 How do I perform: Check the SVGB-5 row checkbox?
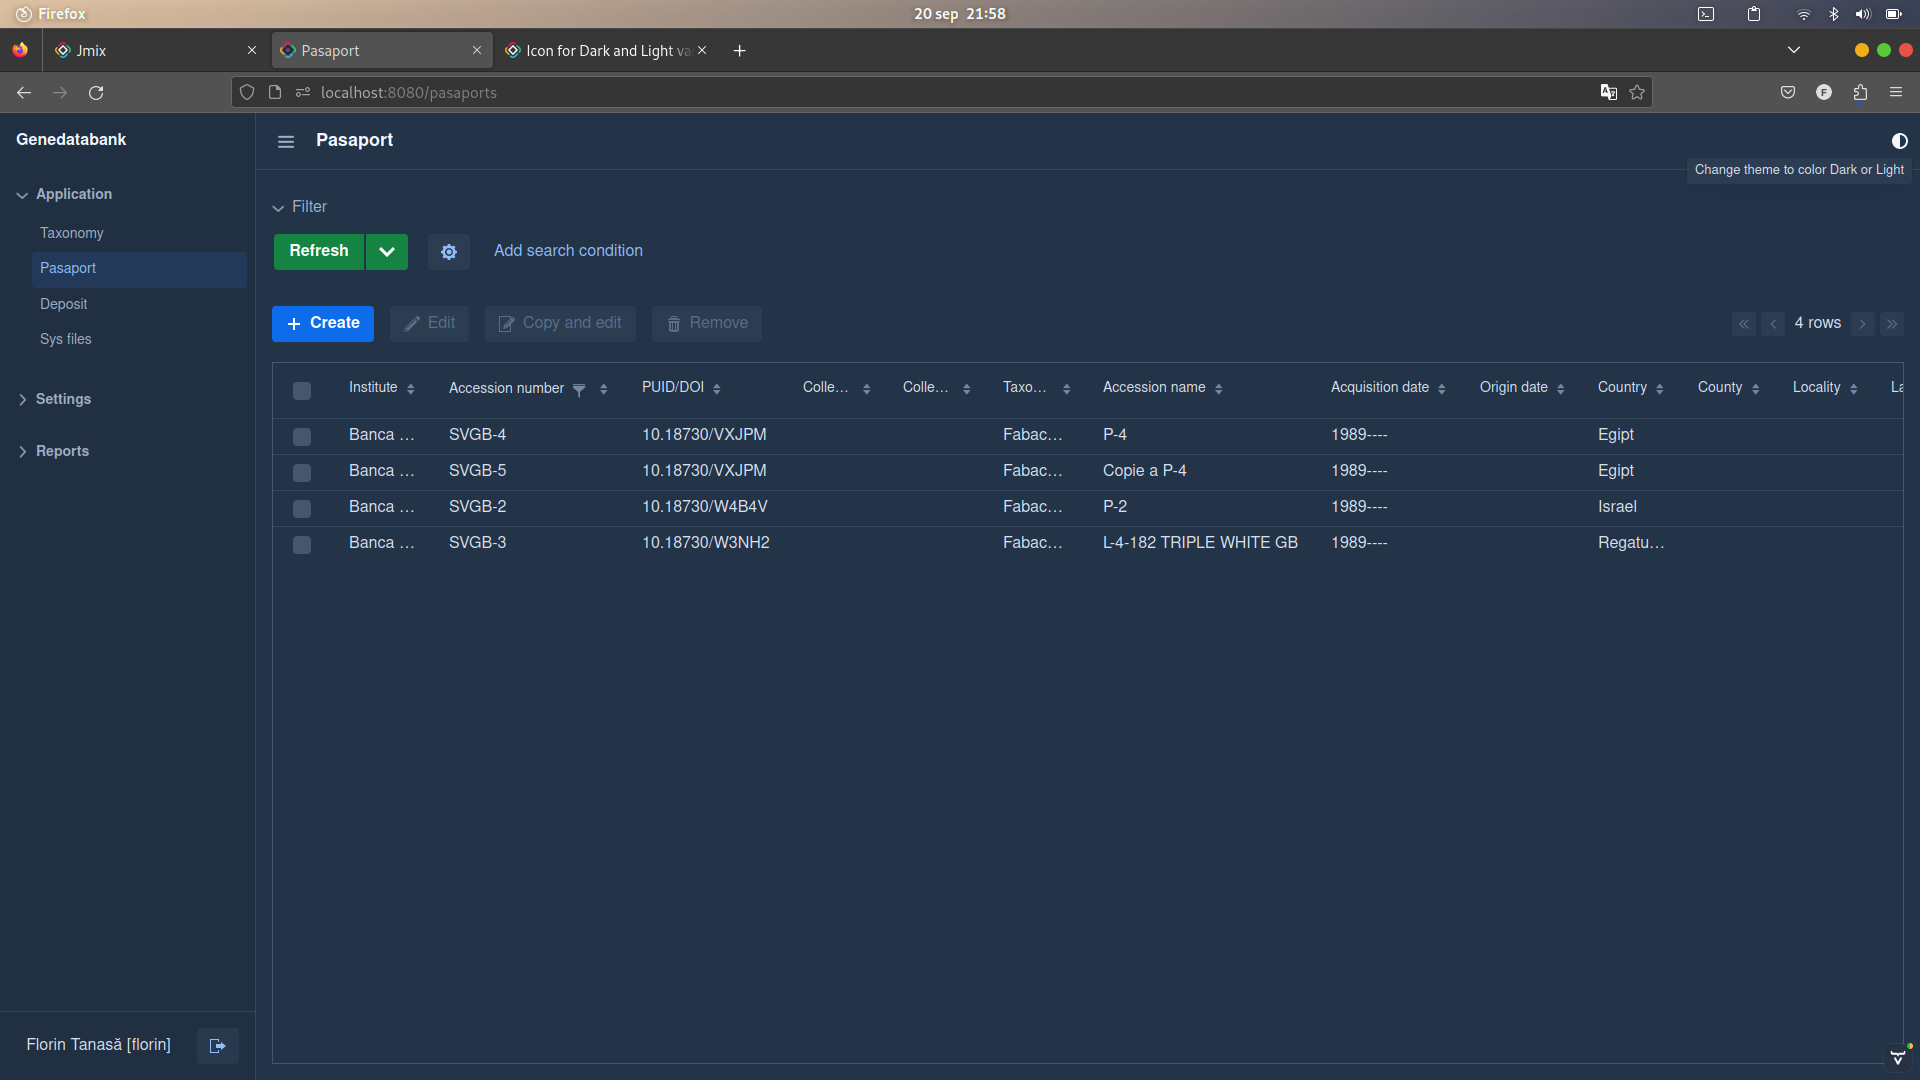pyautogui.click(x=302, y=473)
